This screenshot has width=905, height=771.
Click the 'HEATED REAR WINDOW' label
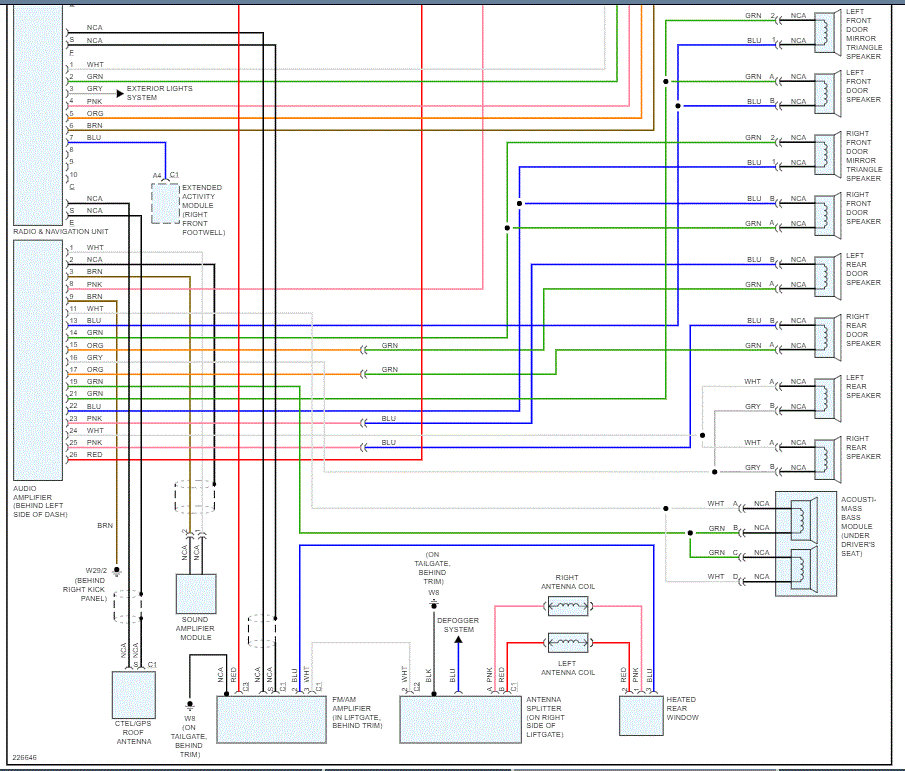[x=682, y=708]
